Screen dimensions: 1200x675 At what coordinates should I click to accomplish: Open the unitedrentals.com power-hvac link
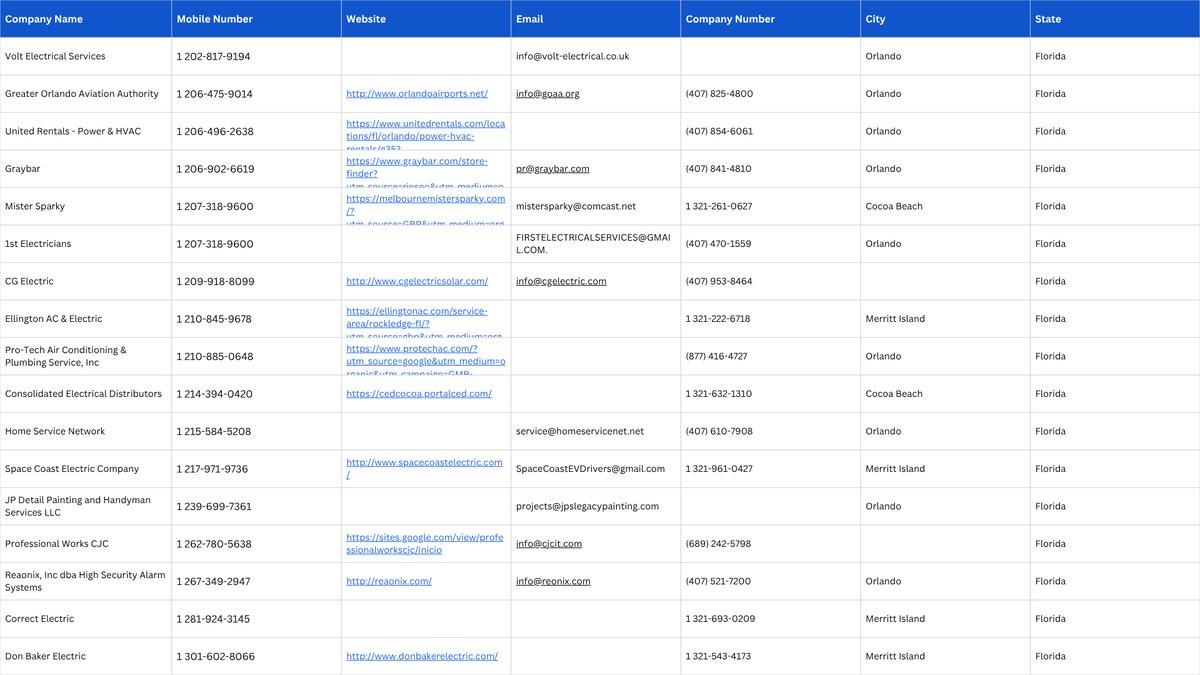coord(426,135)
